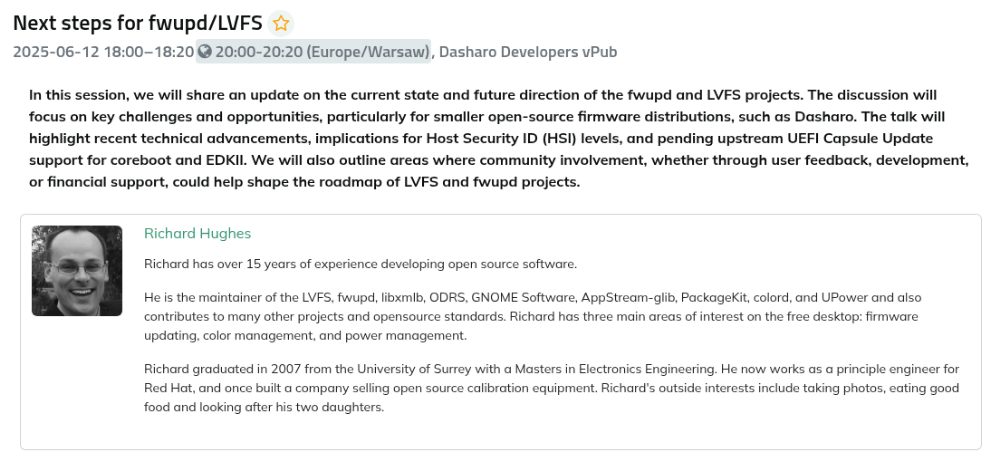Favourite the session with the star icon

pyautogui.click(x=281, y=24)
